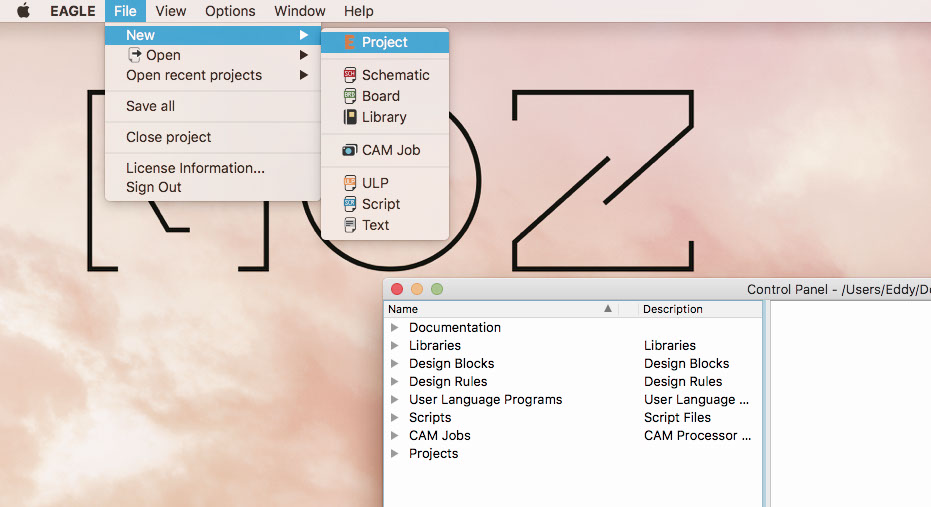
Task: Choose Save all in File menu
Action: click(x=213, y=106)
